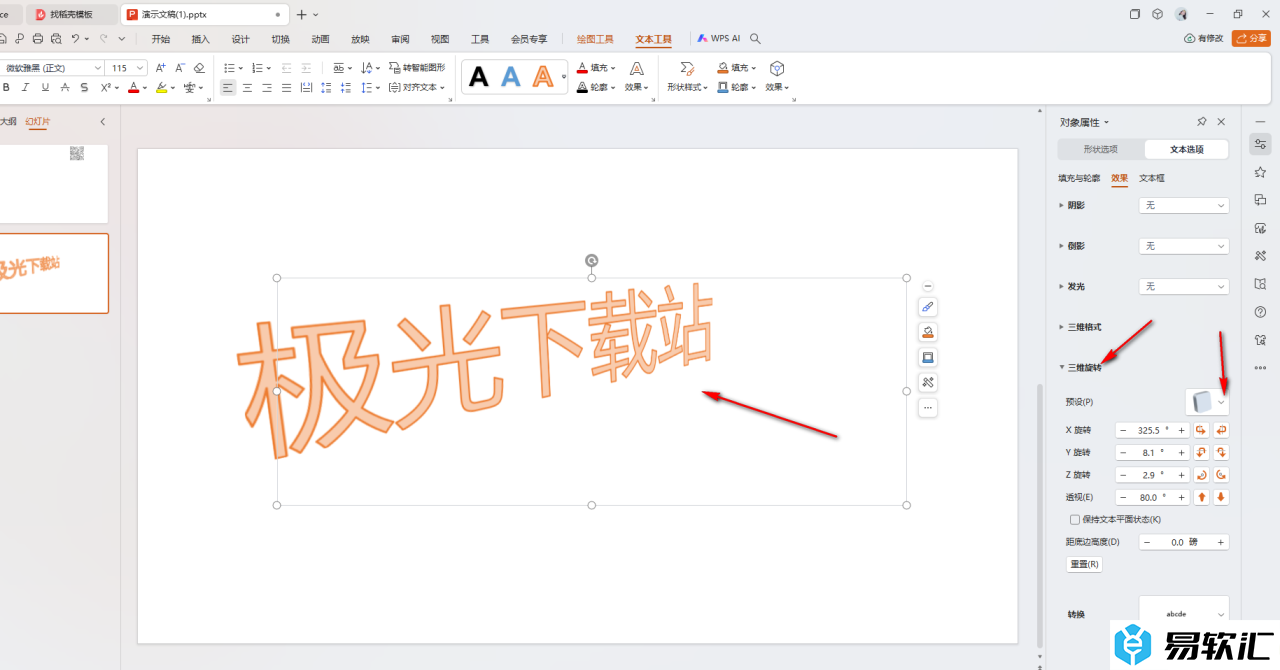Click the Y 旋转 value field
1280x670 pixels.
tap(1152, 452)
